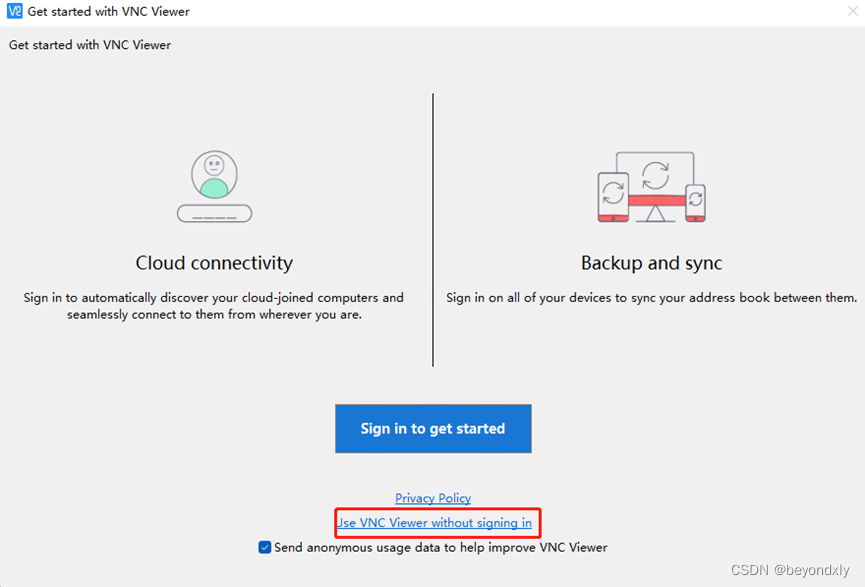Click the 'Sign in on all of your devices' description

[x=652, y=298]
